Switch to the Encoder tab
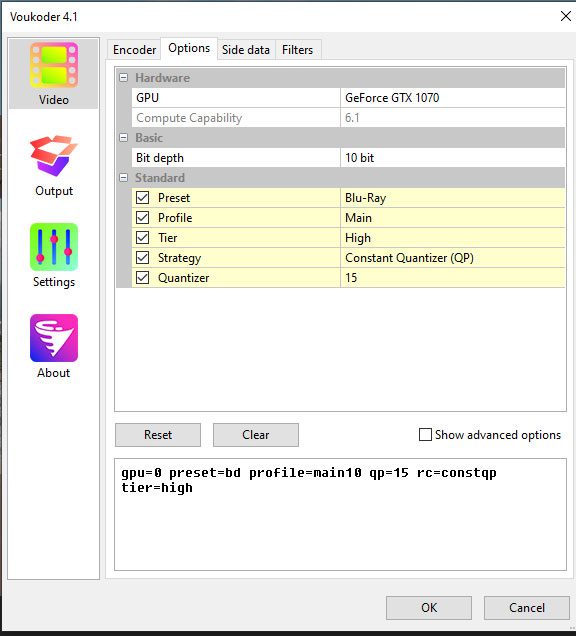This screenshot has height=636, width=576. (x=134, y=50)
